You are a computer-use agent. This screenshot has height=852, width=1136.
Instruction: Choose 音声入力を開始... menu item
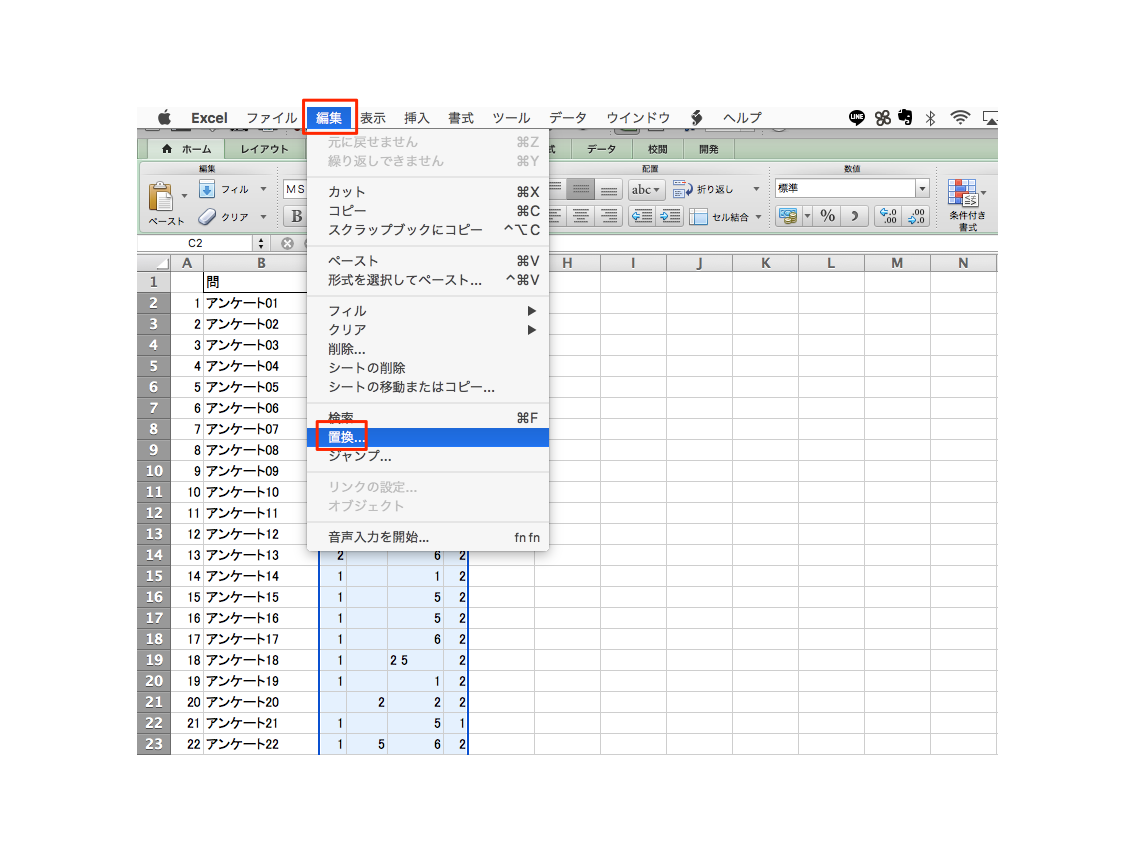[427, 538]
